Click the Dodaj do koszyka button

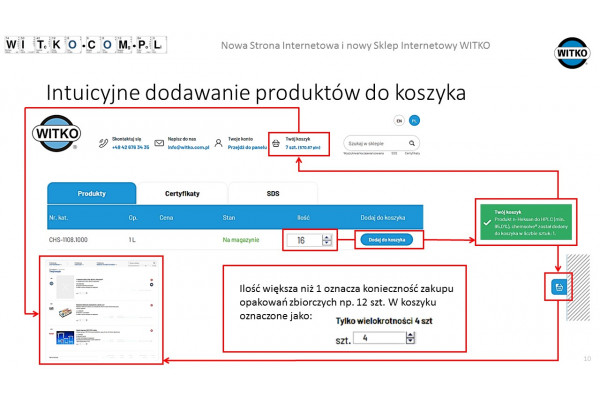click(x=386, y=240)
